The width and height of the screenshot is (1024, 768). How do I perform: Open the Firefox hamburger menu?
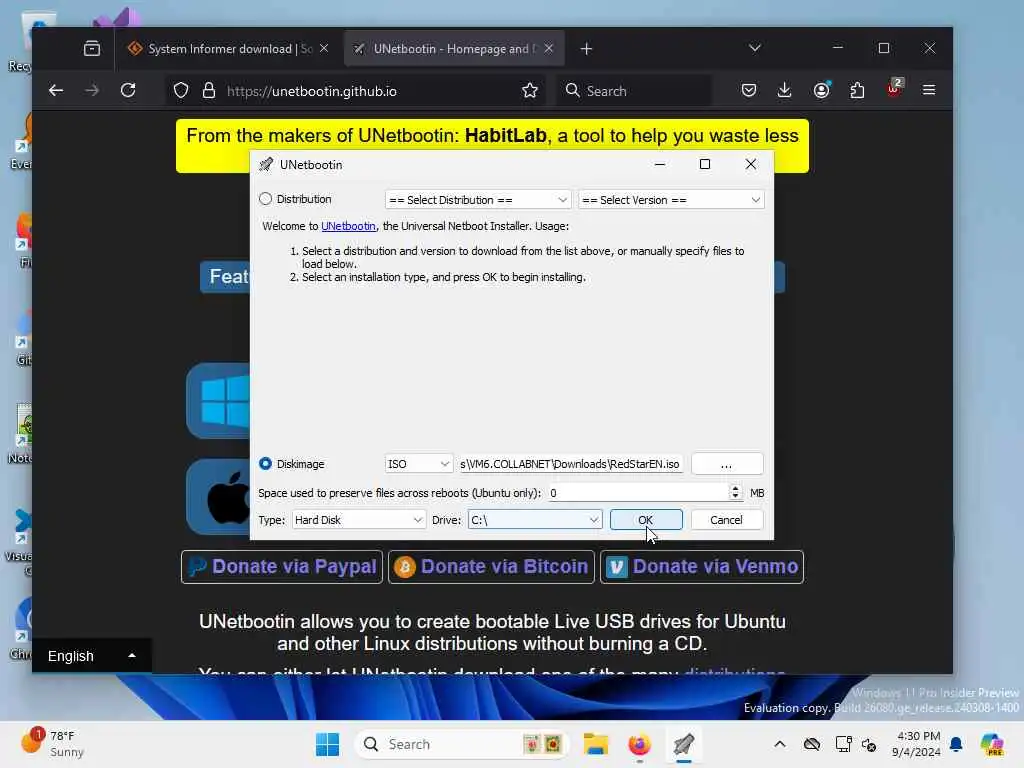pyautogui.click(x=929, y=90)
